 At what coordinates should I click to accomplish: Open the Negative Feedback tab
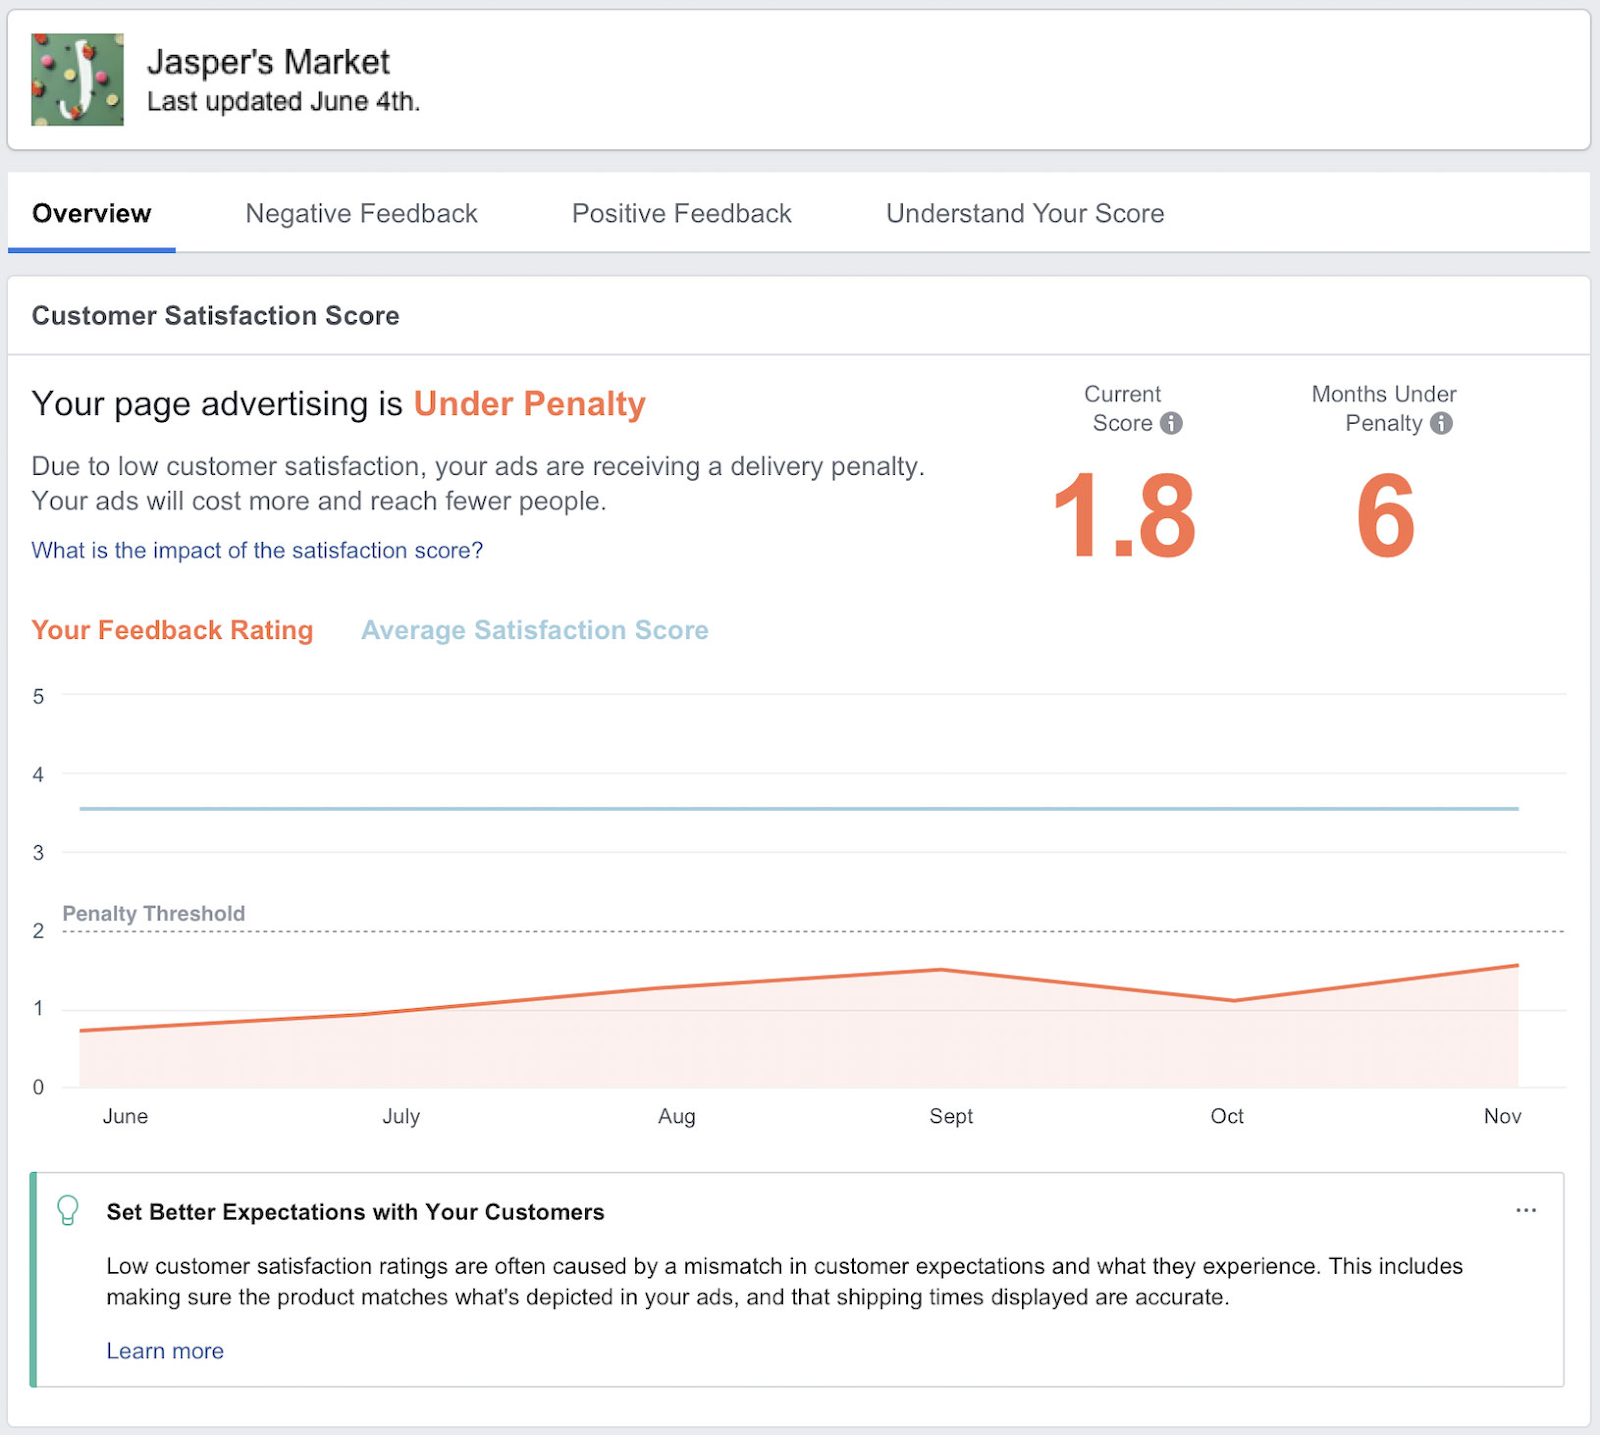point(361,213)
